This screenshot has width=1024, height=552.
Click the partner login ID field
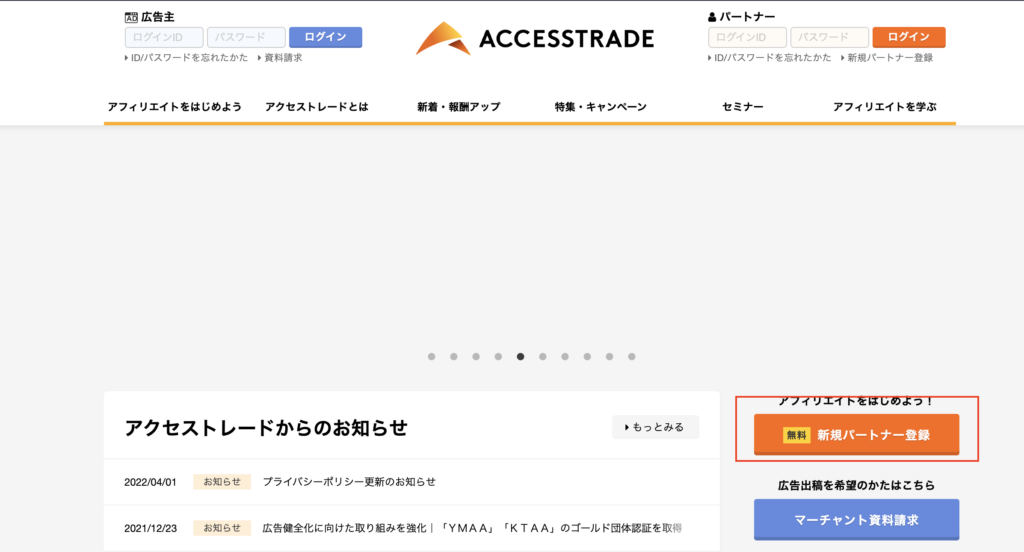(x=747, y=37)
